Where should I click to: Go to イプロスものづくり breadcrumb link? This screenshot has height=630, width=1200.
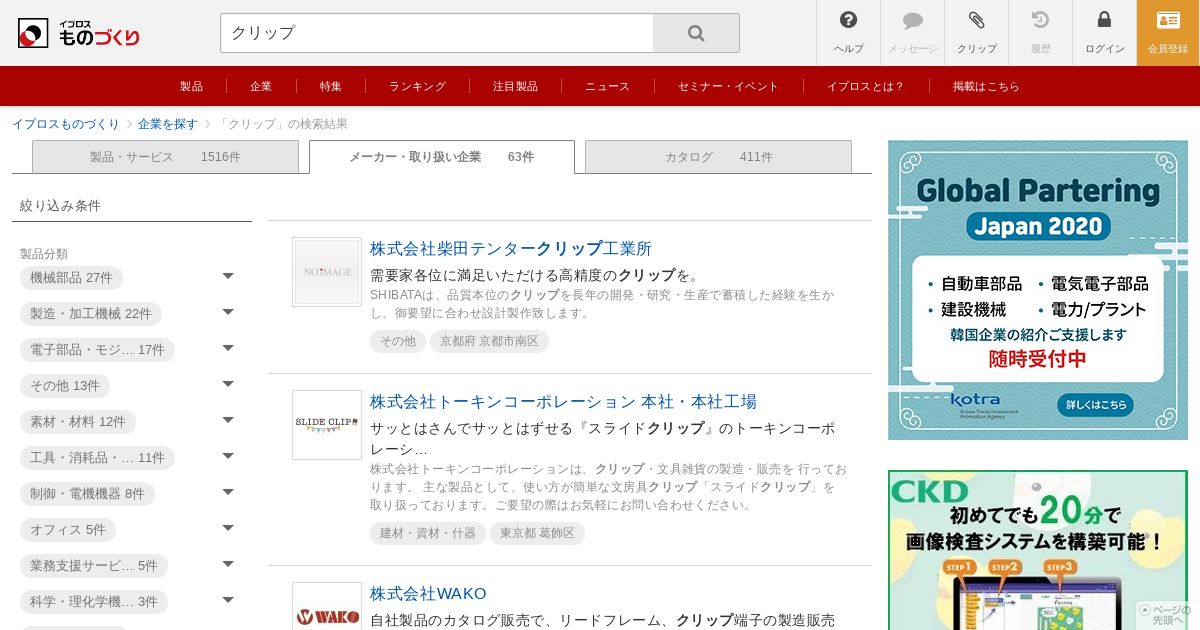(65, 124)
